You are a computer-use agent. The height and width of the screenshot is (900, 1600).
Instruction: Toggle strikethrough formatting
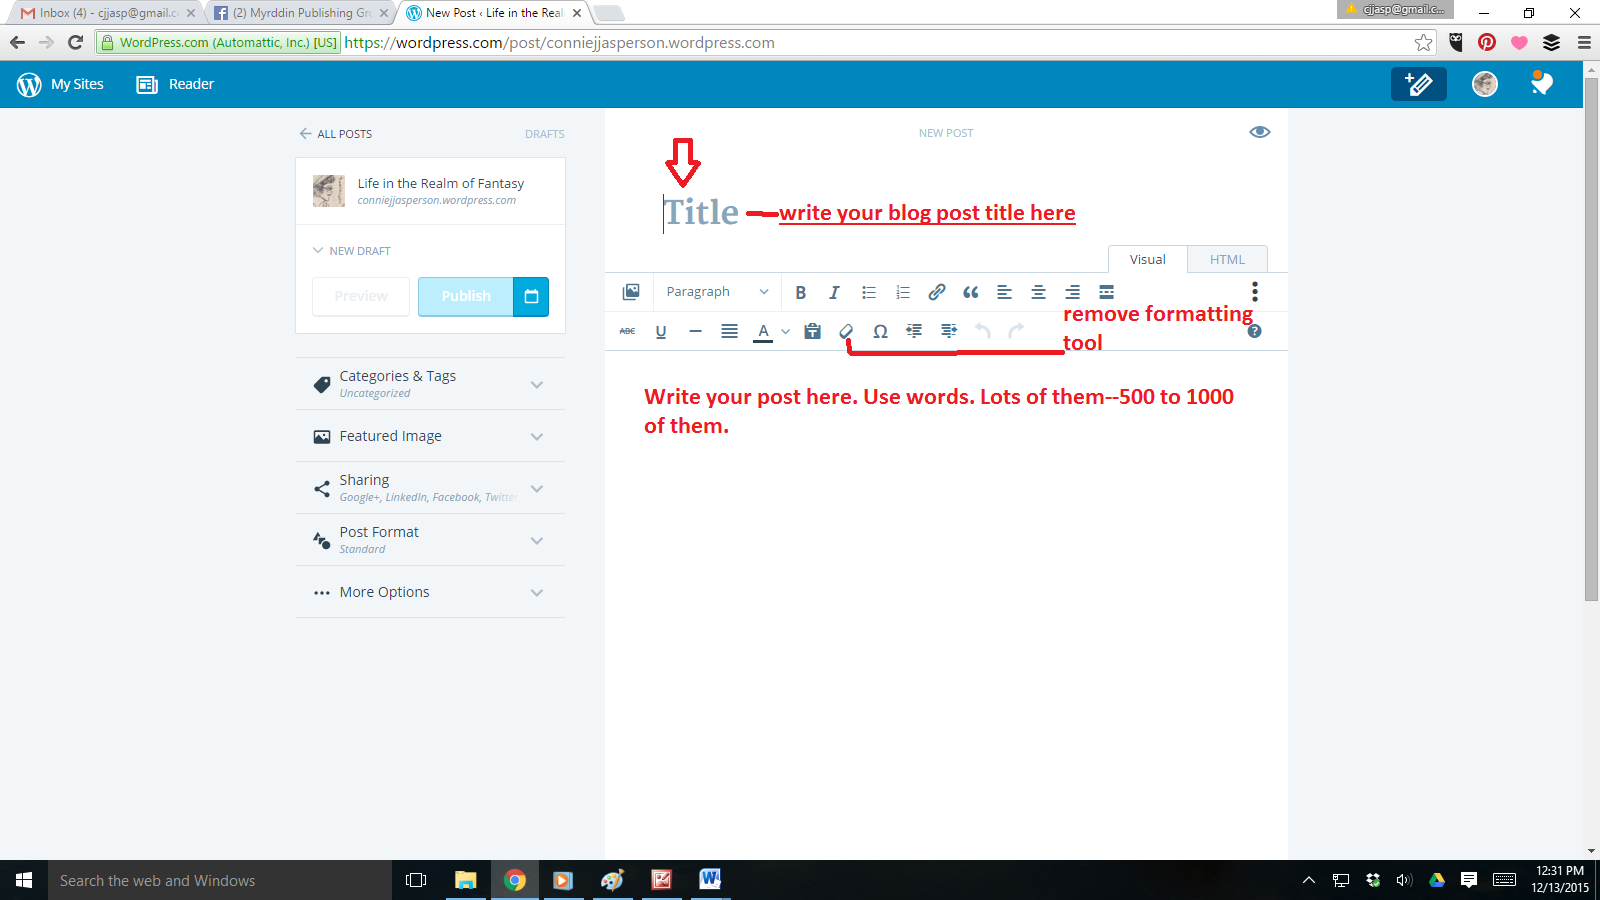(627, 331)
